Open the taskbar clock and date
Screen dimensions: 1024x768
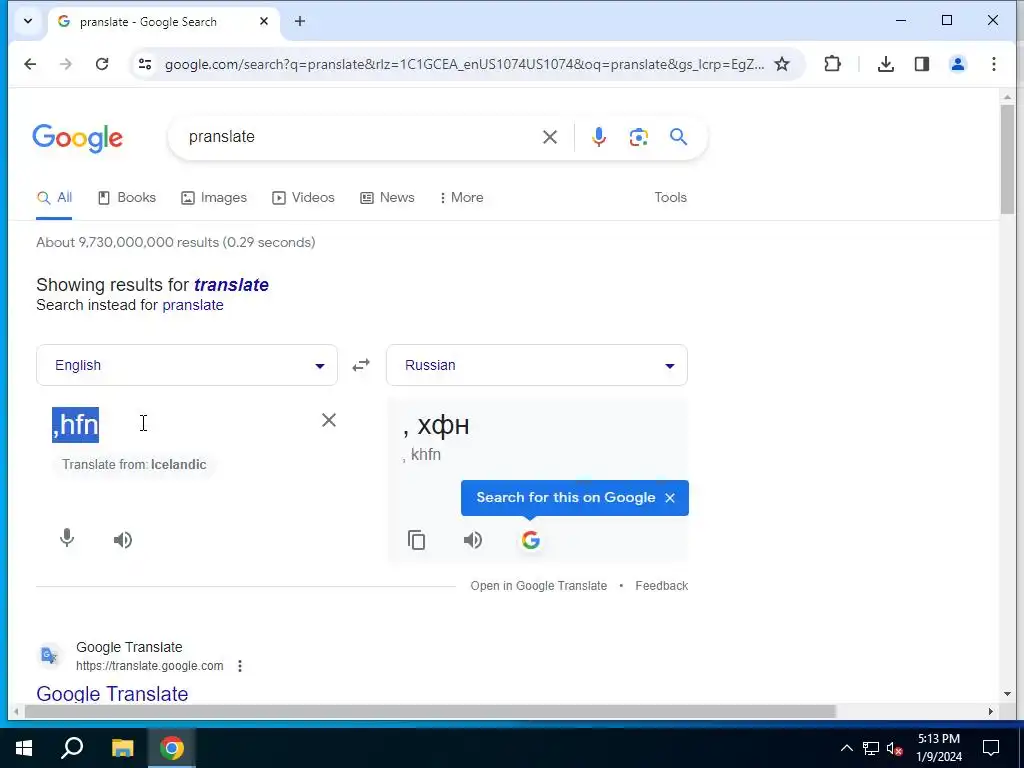point(938,748)
